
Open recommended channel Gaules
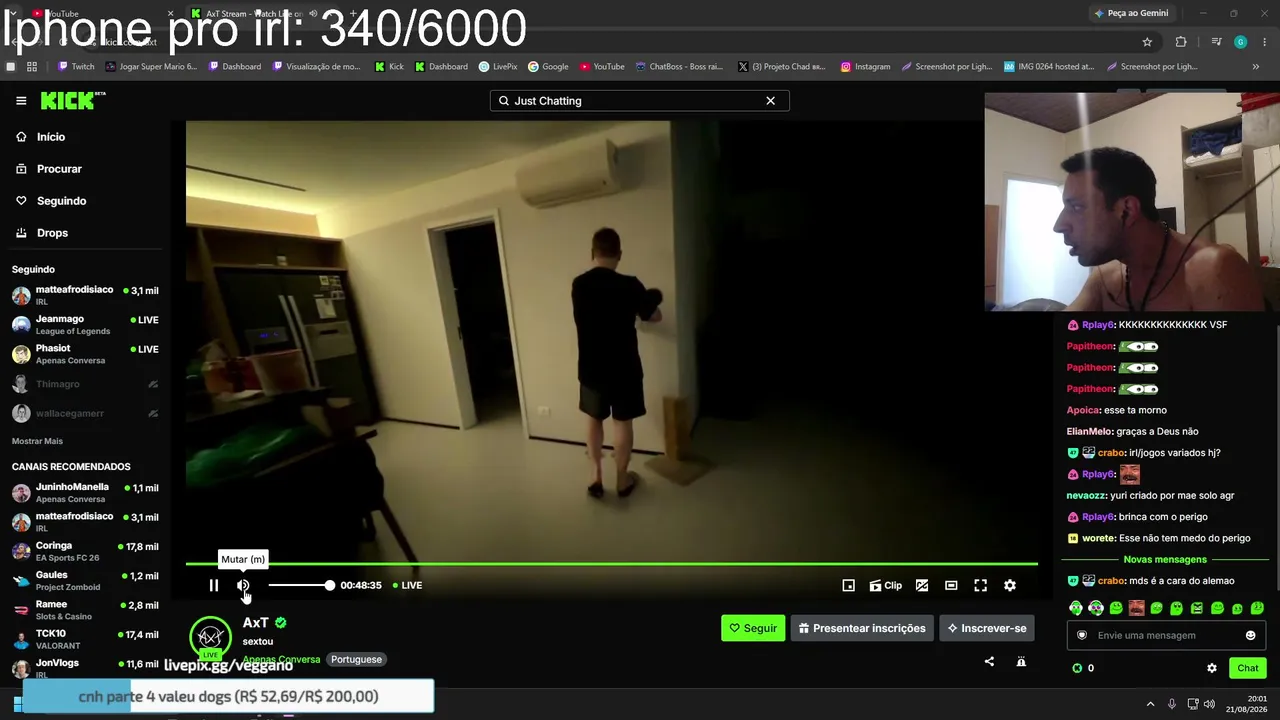pyautogui.click(x=85, y=580)
